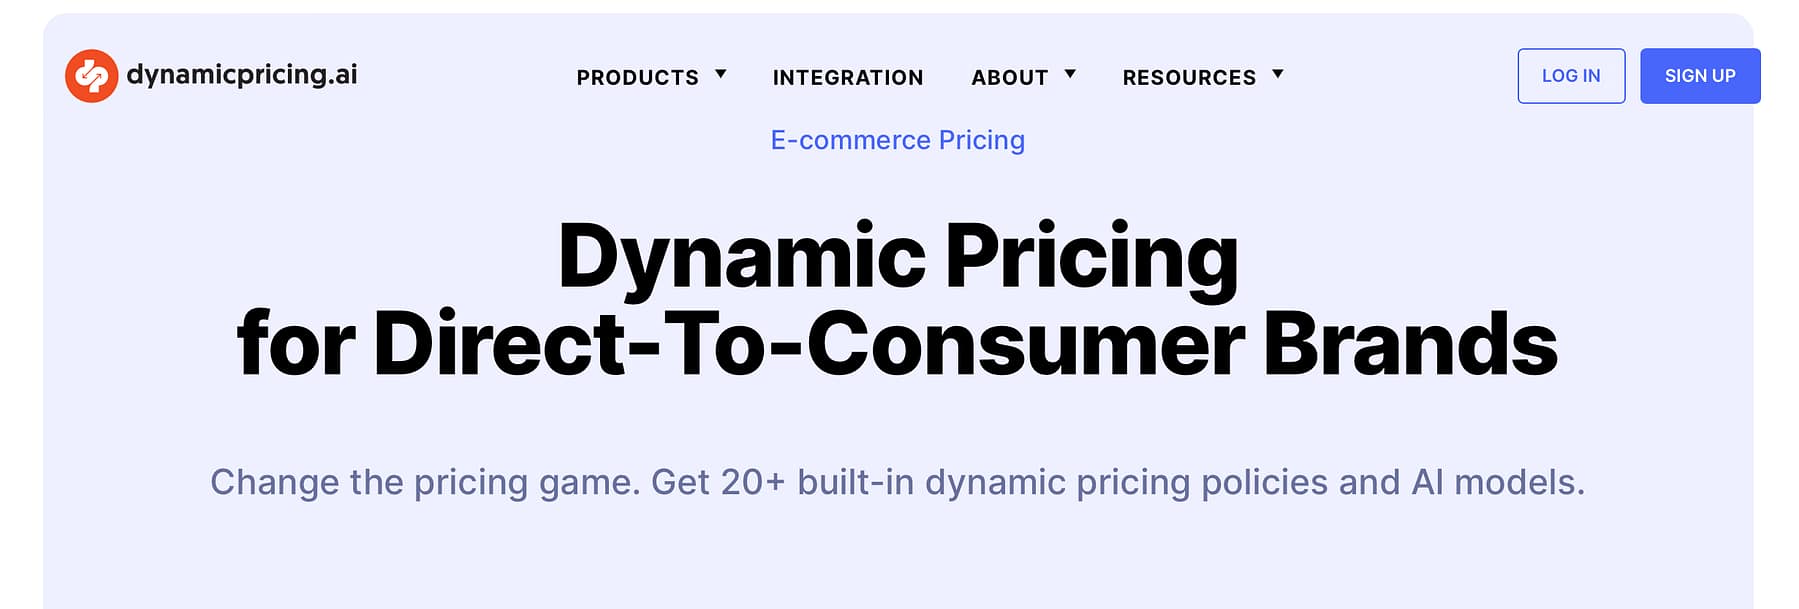
Task: Select INTEGRATION in the navigation bar
Action: pos(847,77)
